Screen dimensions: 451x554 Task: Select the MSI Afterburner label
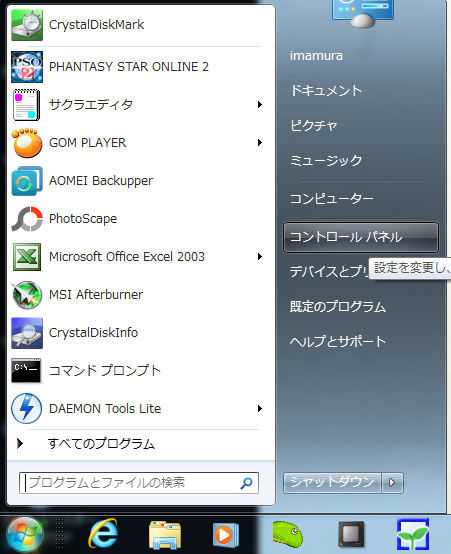96,295
